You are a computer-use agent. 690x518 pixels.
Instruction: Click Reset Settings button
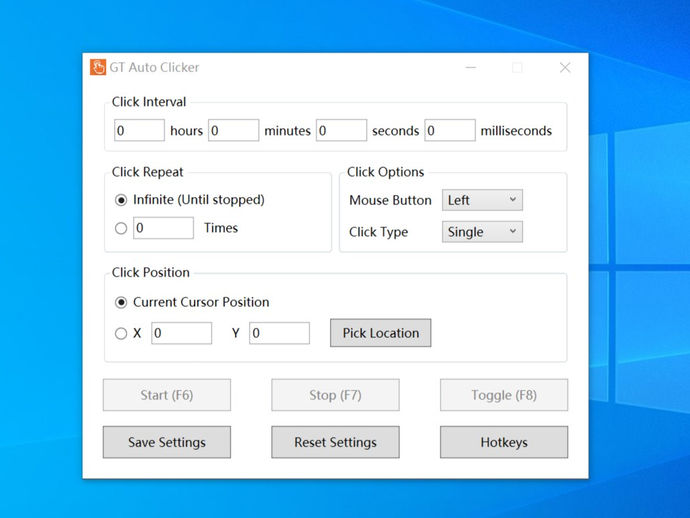(x=335, y=442)
